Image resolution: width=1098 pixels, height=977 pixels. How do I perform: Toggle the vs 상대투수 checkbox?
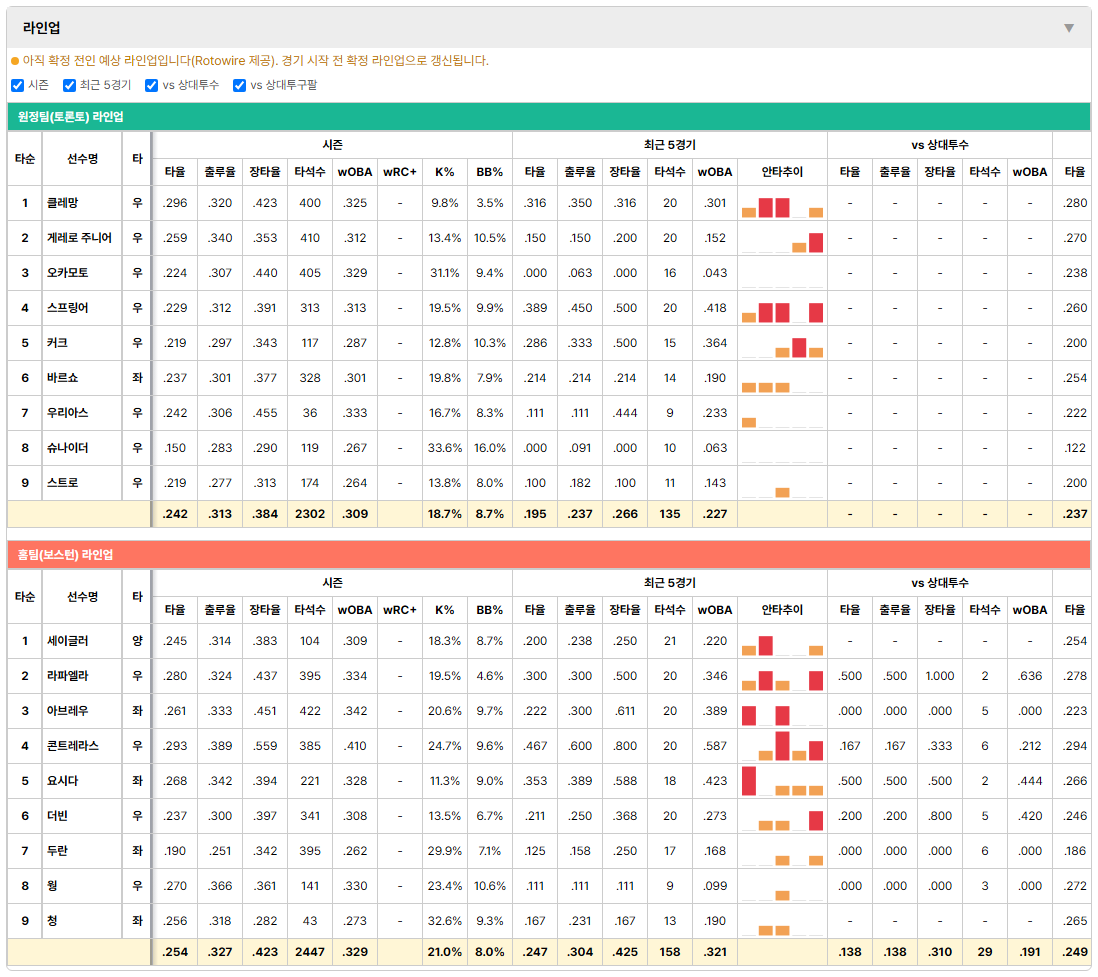[151, 85]
